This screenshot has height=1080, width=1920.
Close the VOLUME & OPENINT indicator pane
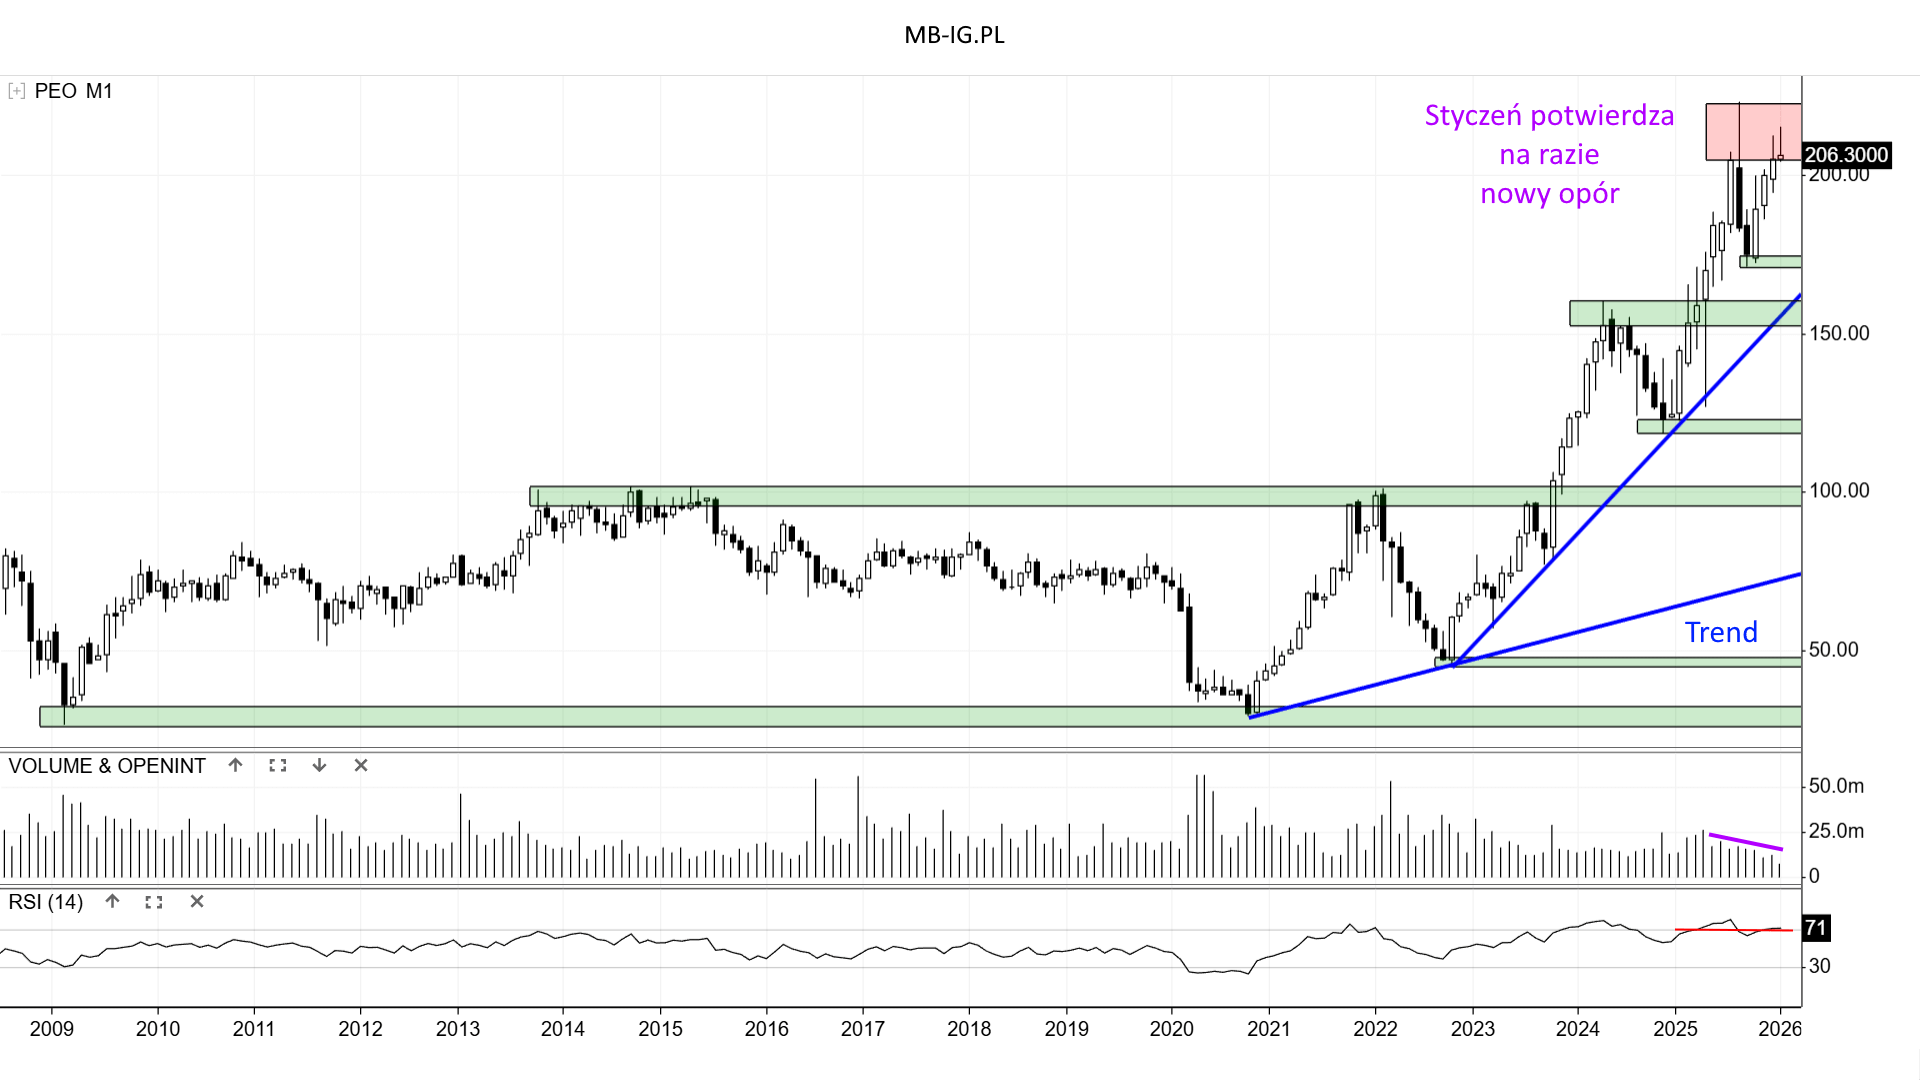coord(361,765)
